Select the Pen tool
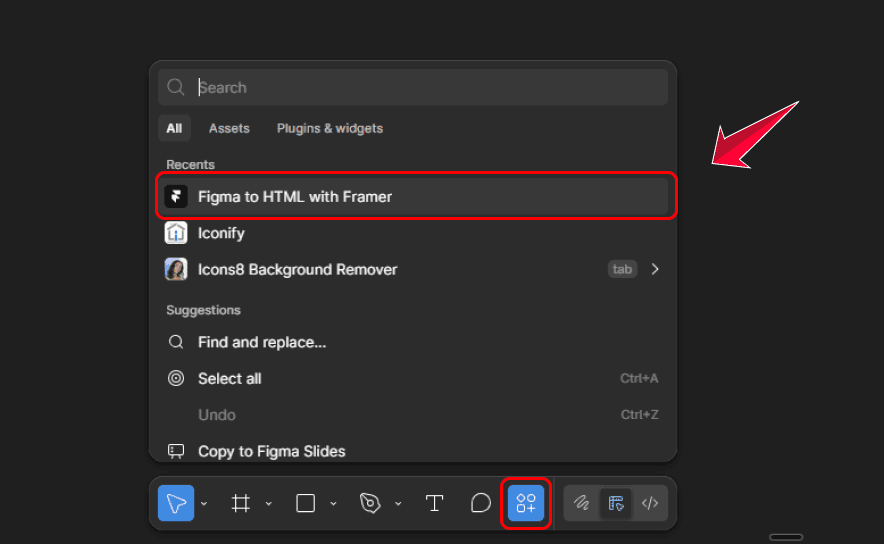 coord(370,503)
